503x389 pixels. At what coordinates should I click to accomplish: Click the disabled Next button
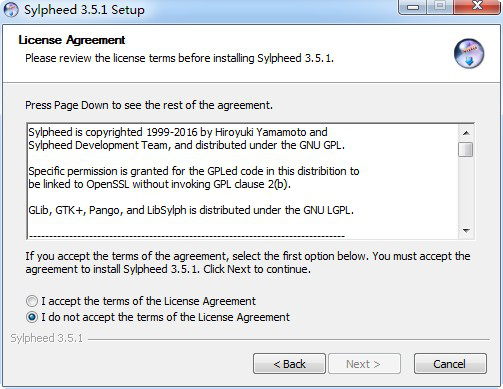pos(364,364)
